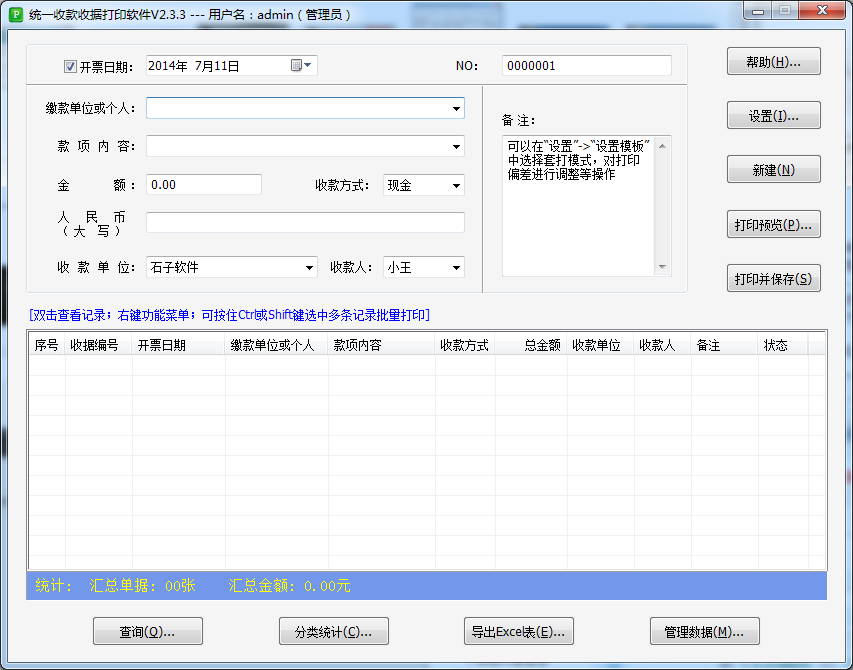The width and height of the screenshot is (853, 670).
Task: Open the 款项内容 dropdown list
Action: (x=456, y=146)
